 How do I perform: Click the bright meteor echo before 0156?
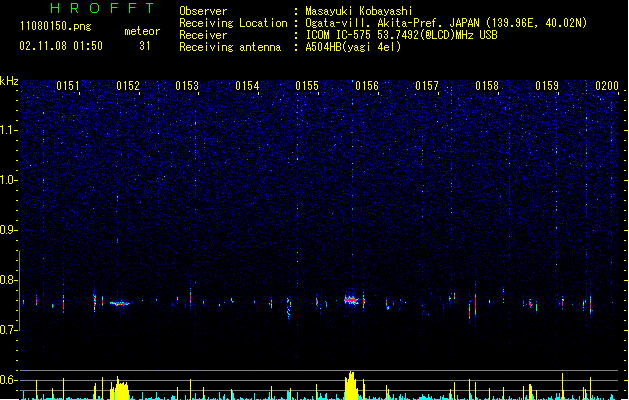pos(352,300)
